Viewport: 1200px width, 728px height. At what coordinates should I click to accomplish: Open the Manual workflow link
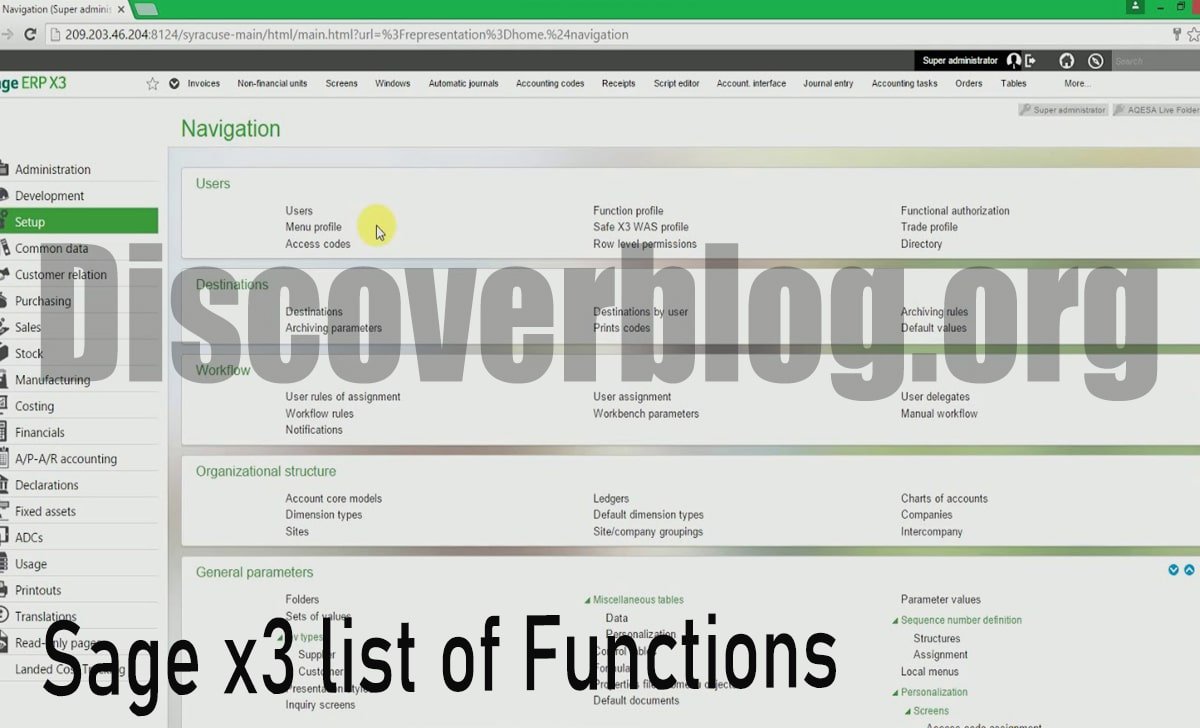tap(939, 414)
